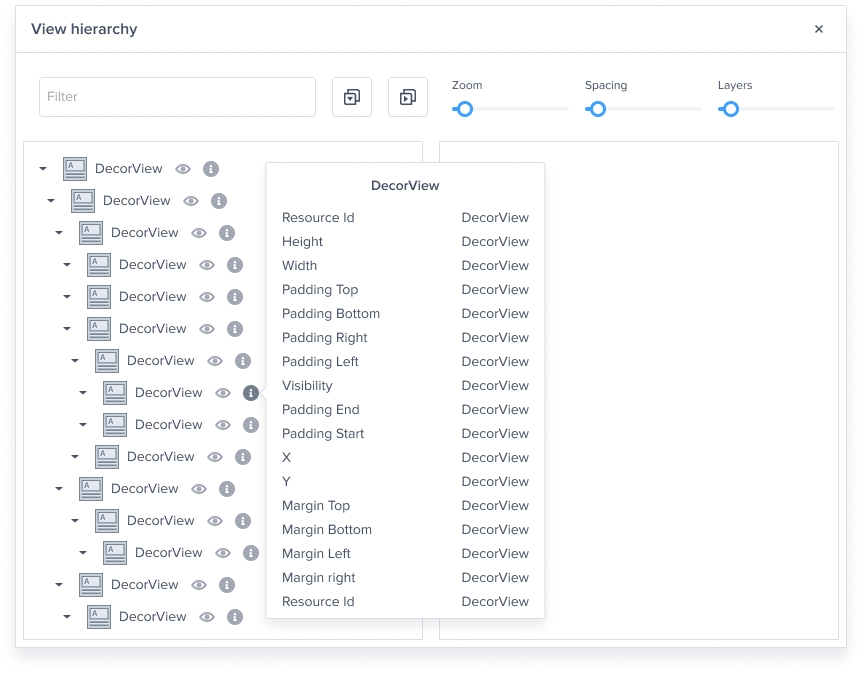Click the layout icon of the last DecorView row
The width and height of the screenshot is (862, 673).
click(99, 617)
